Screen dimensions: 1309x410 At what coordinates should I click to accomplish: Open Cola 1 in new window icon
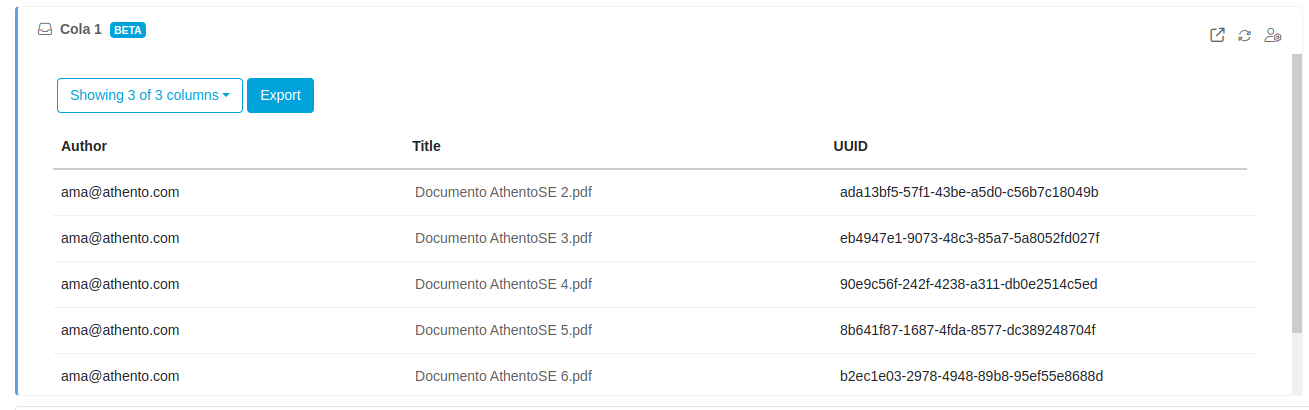coord(1217,35)
